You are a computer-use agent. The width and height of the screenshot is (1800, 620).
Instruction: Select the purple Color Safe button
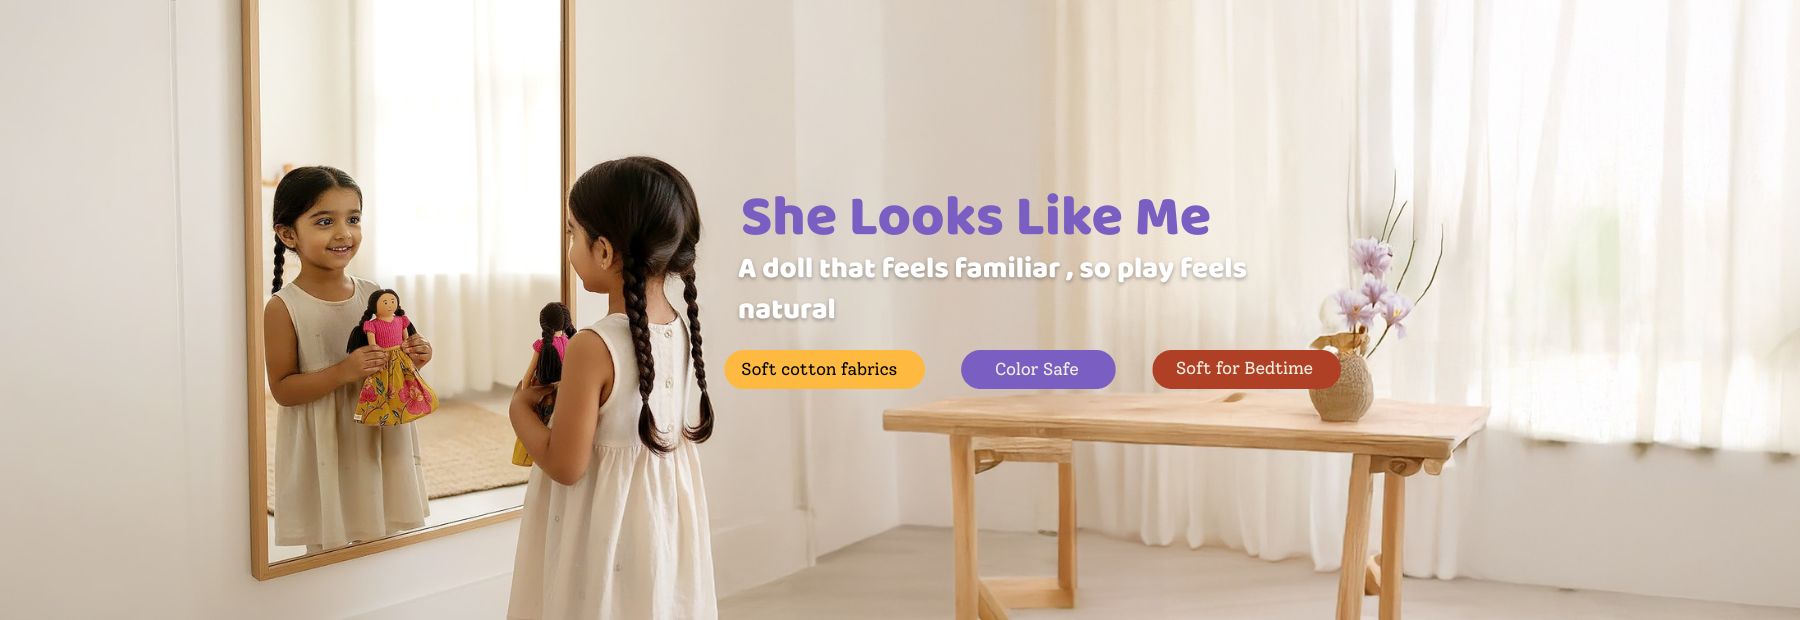click(1038, 369)
